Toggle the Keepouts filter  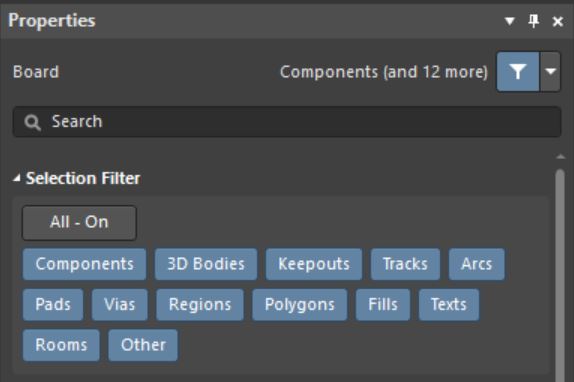(314, 264)
